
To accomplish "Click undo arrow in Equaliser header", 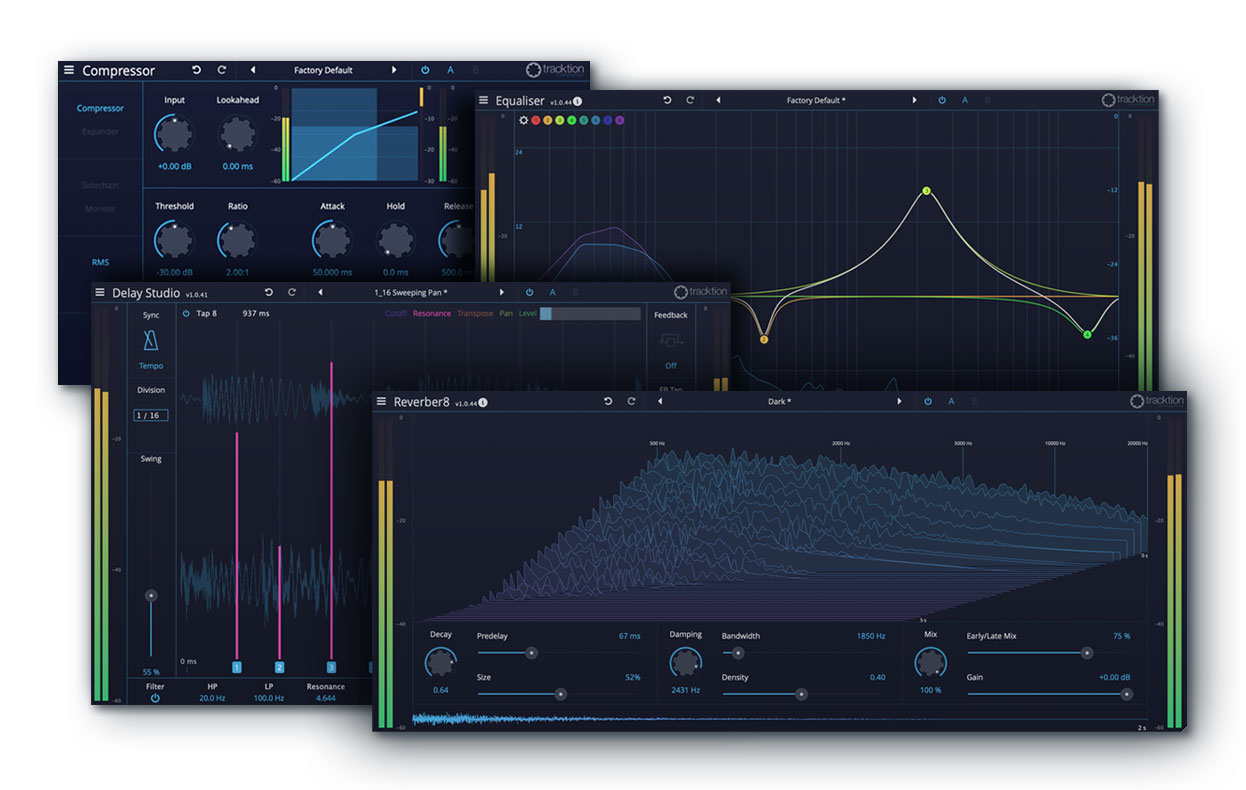I will (x=667, y=100).
